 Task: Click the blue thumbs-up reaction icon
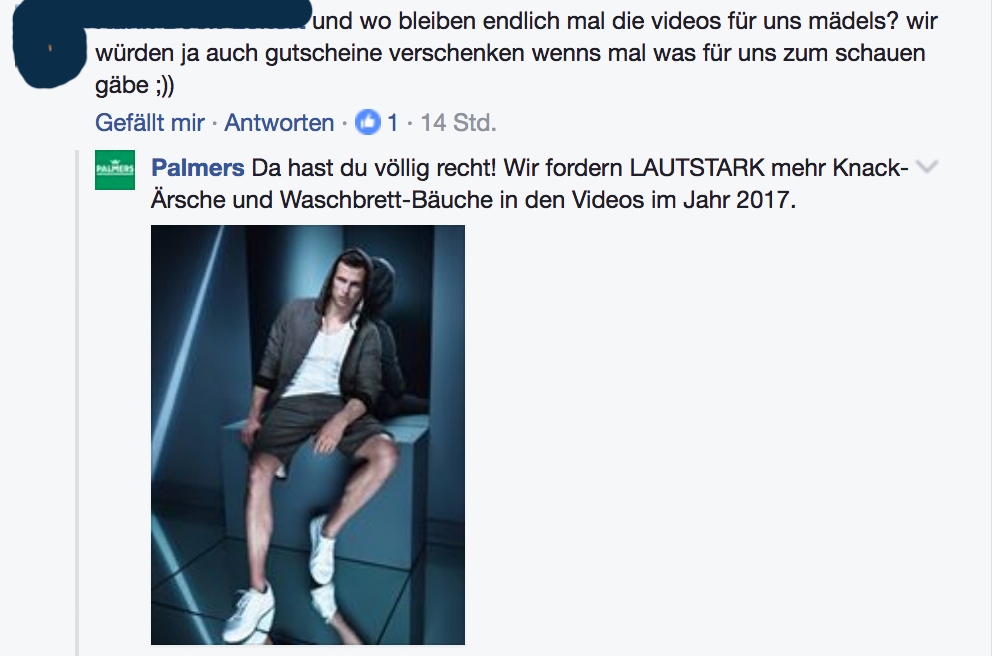point(368,122)
